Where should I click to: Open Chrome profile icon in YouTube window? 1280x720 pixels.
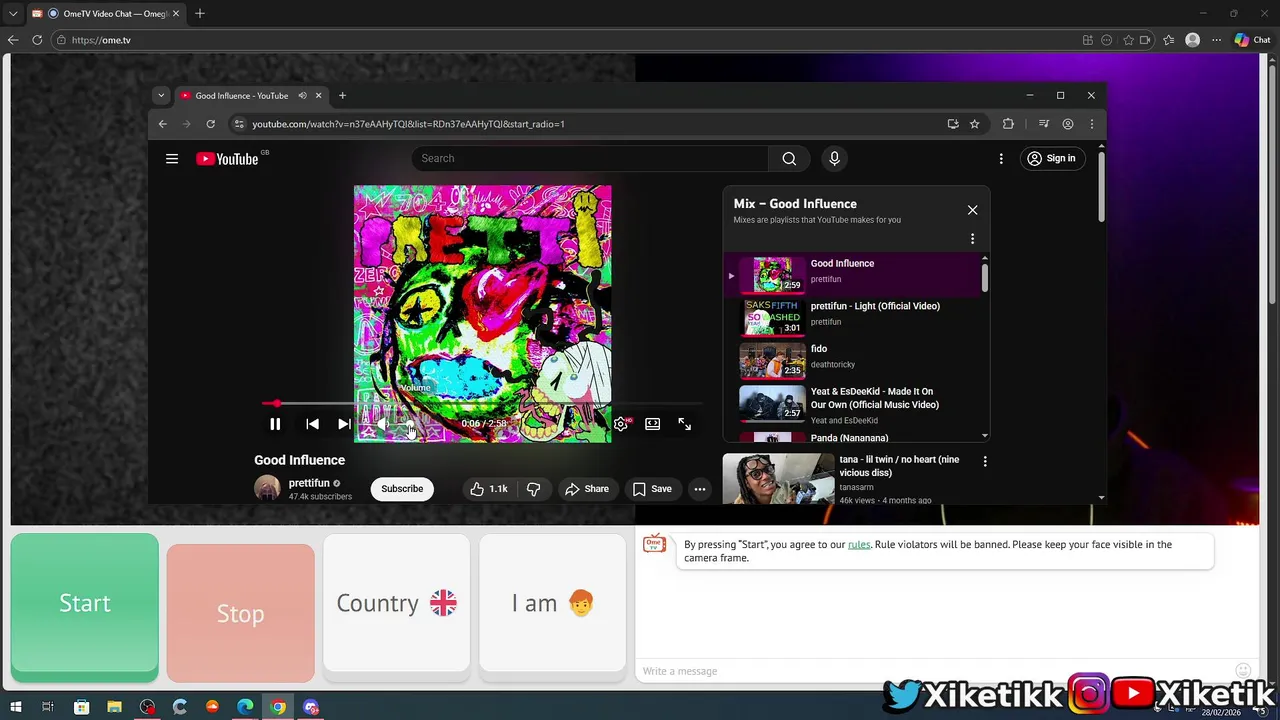(1068, 124)
